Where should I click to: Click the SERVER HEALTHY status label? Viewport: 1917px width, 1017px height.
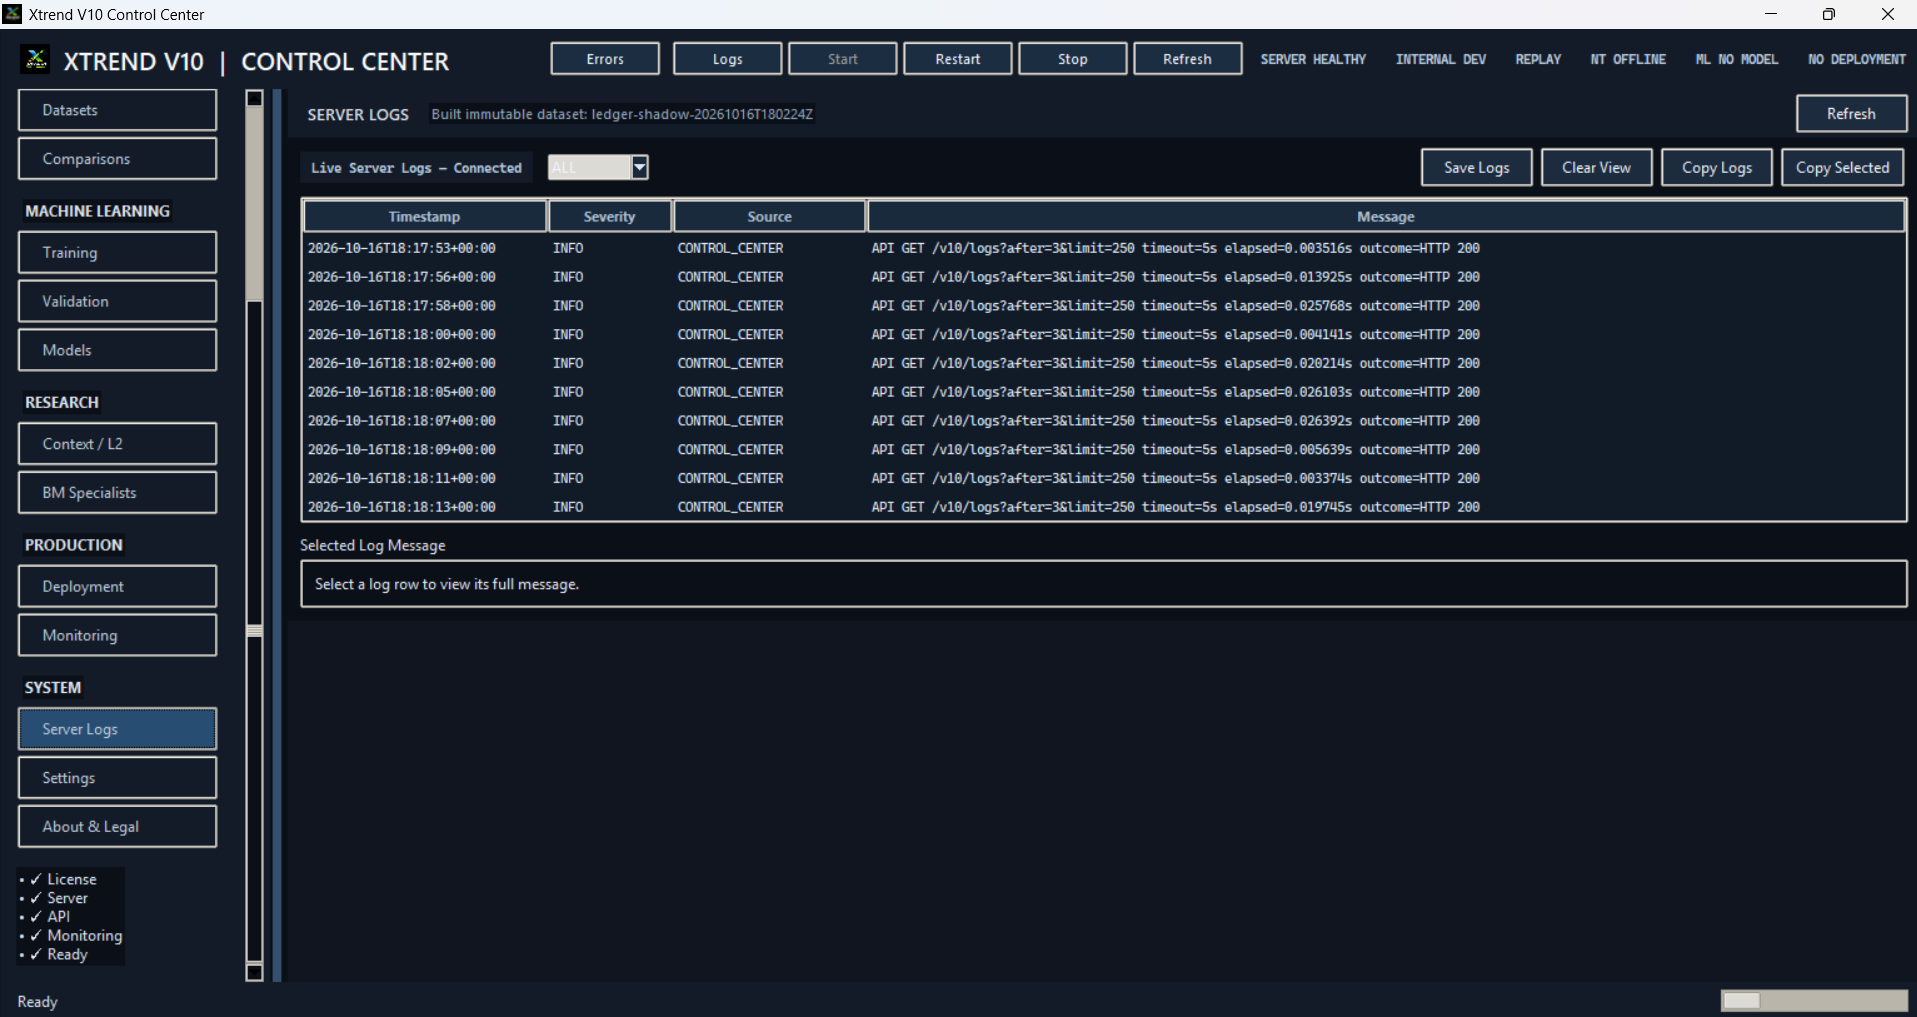[x=1313, y=59]
